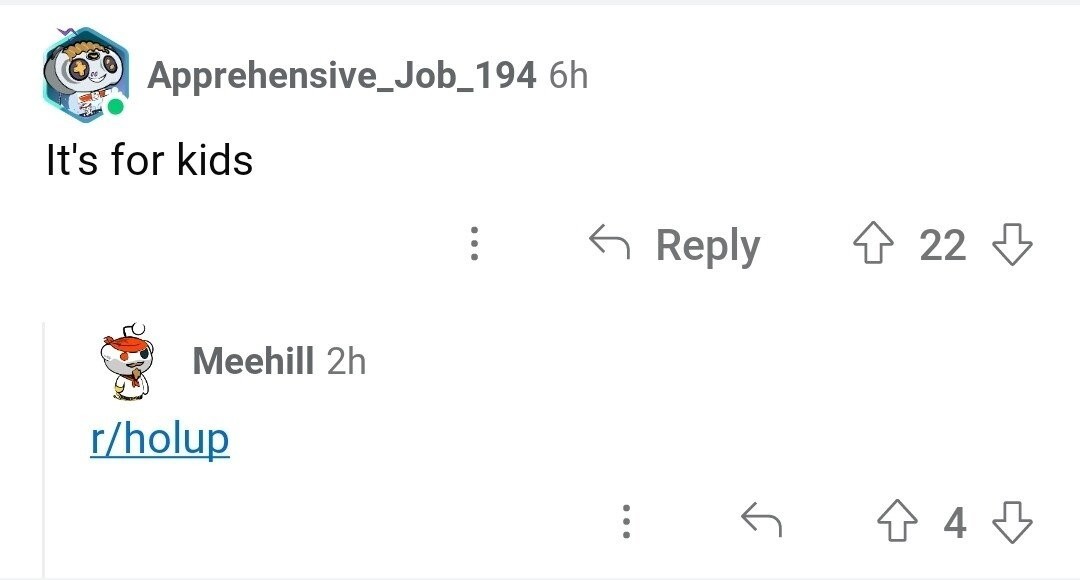Click the vote score of 22
This screenshot has height=580, width=1080.
(x=942, y=245)
